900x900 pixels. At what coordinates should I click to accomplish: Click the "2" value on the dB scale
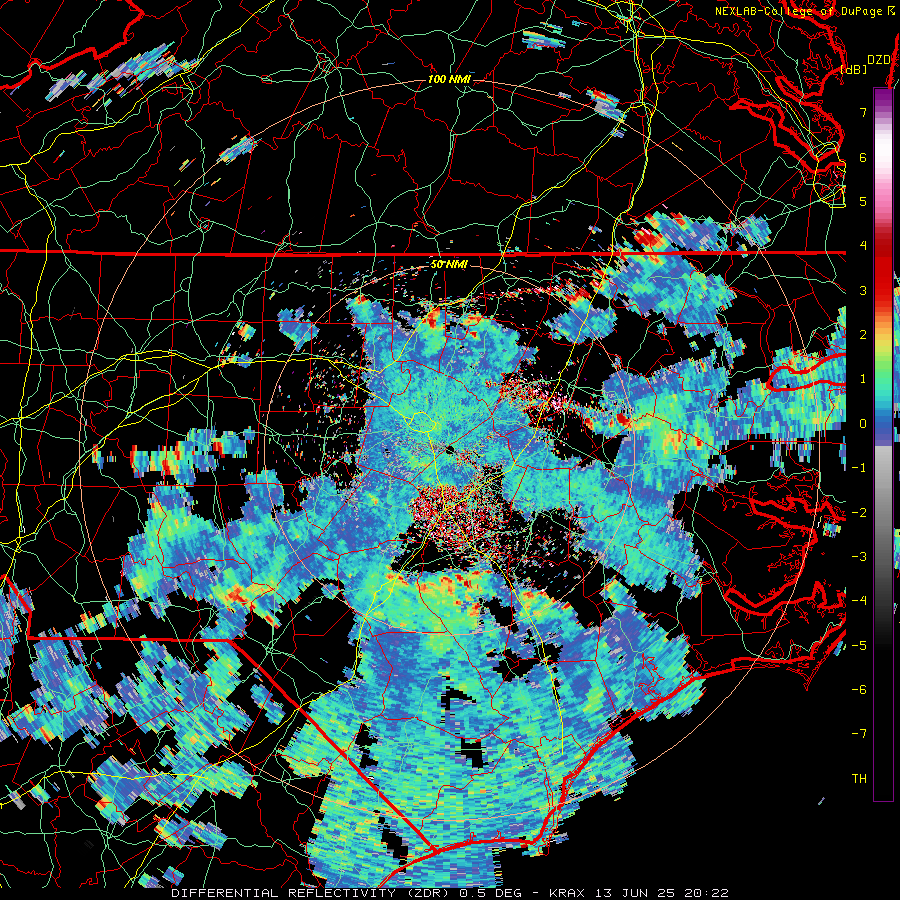coord(863,335)
